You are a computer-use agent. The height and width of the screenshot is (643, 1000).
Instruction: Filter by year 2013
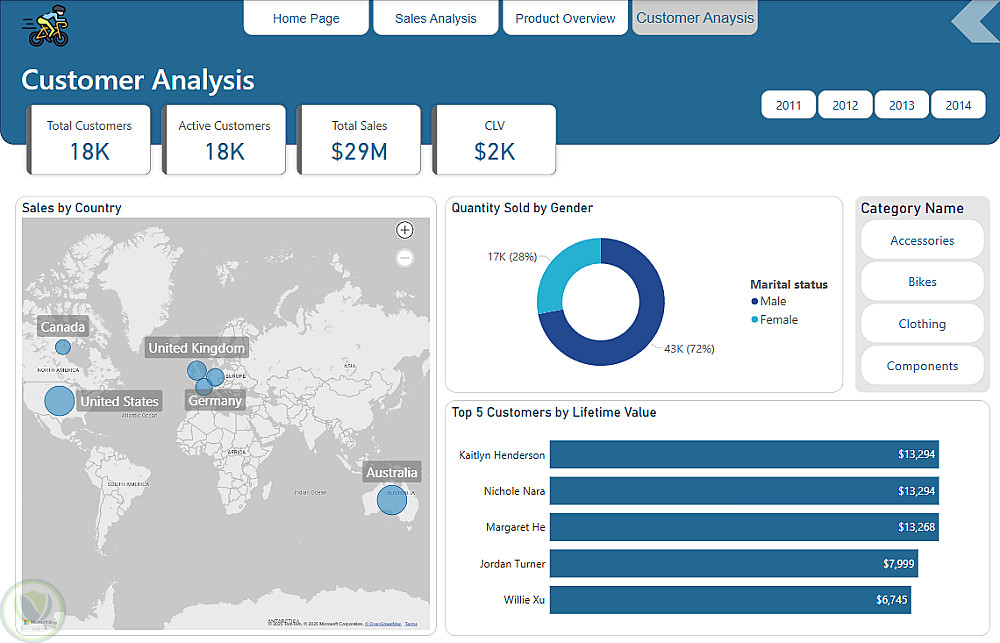(x=901, y=105)
